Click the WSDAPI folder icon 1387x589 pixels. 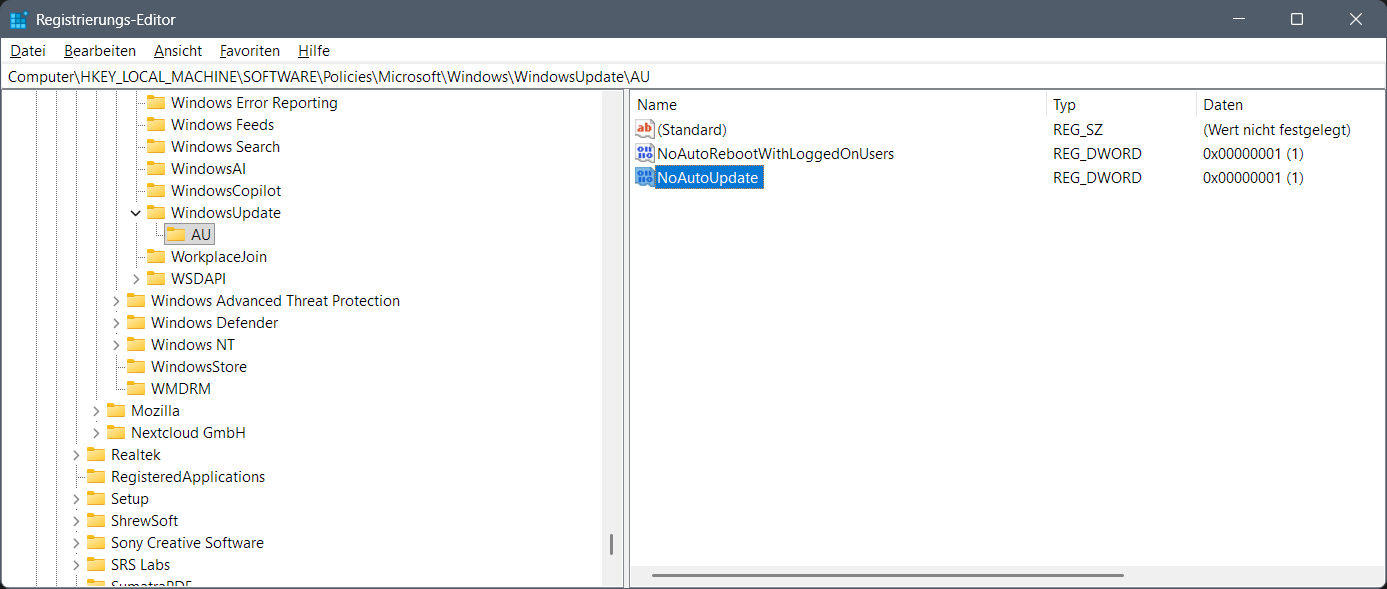tap(156, 278)
